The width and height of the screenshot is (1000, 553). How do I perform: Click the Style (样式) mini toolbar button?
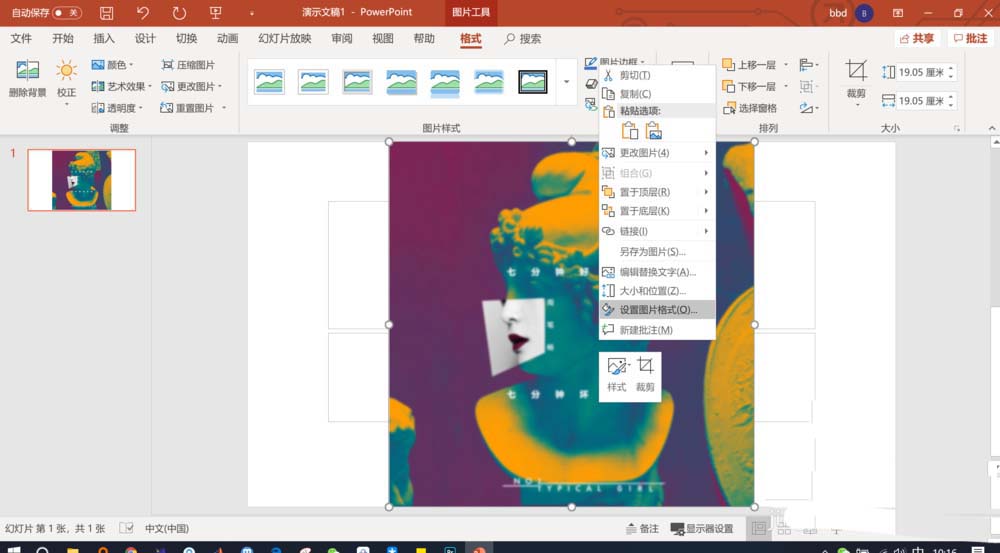617,374
